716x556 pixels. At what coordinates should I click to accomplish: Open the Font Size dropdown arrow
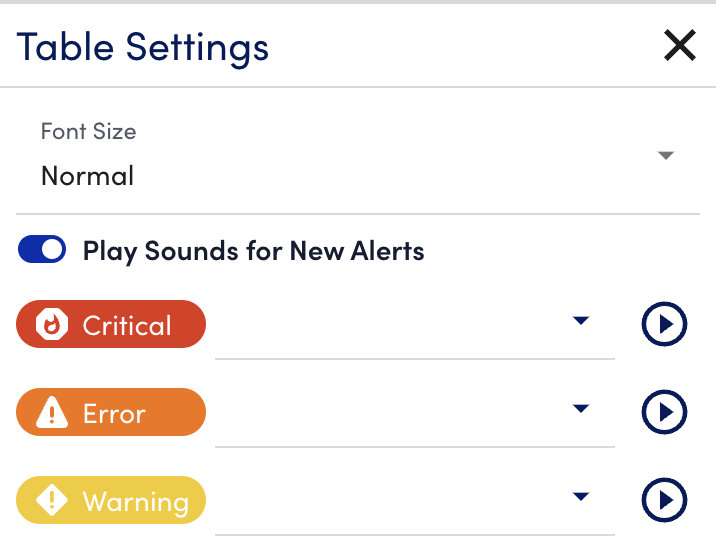point(666,156)
